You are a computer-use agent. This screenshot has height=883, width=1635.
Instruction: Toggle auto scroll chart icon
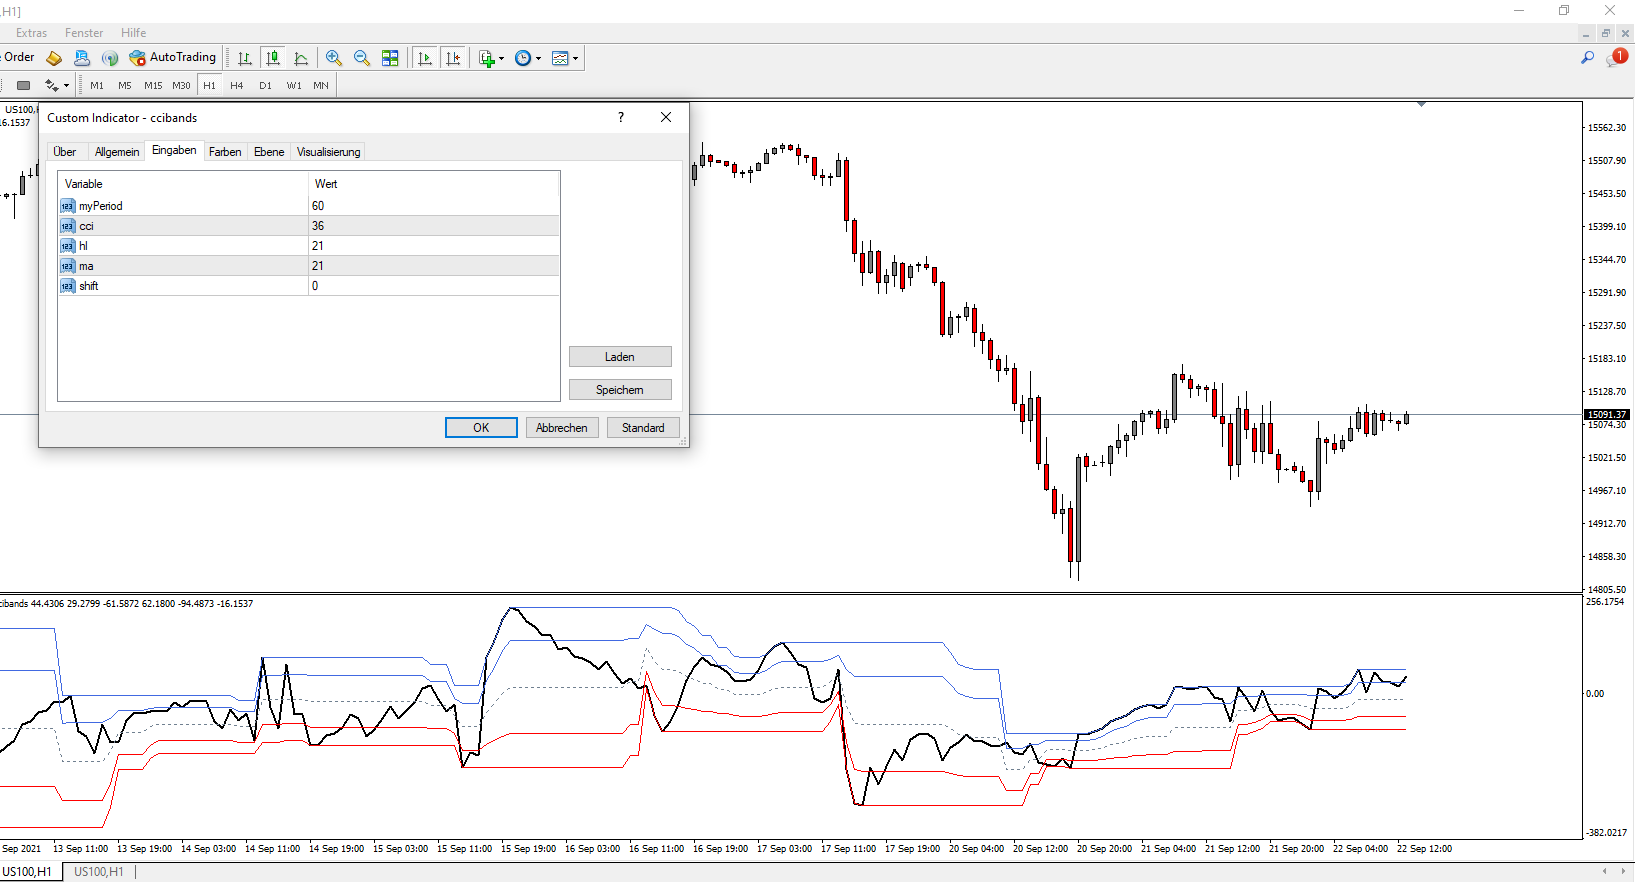click(x=425, y=58)
